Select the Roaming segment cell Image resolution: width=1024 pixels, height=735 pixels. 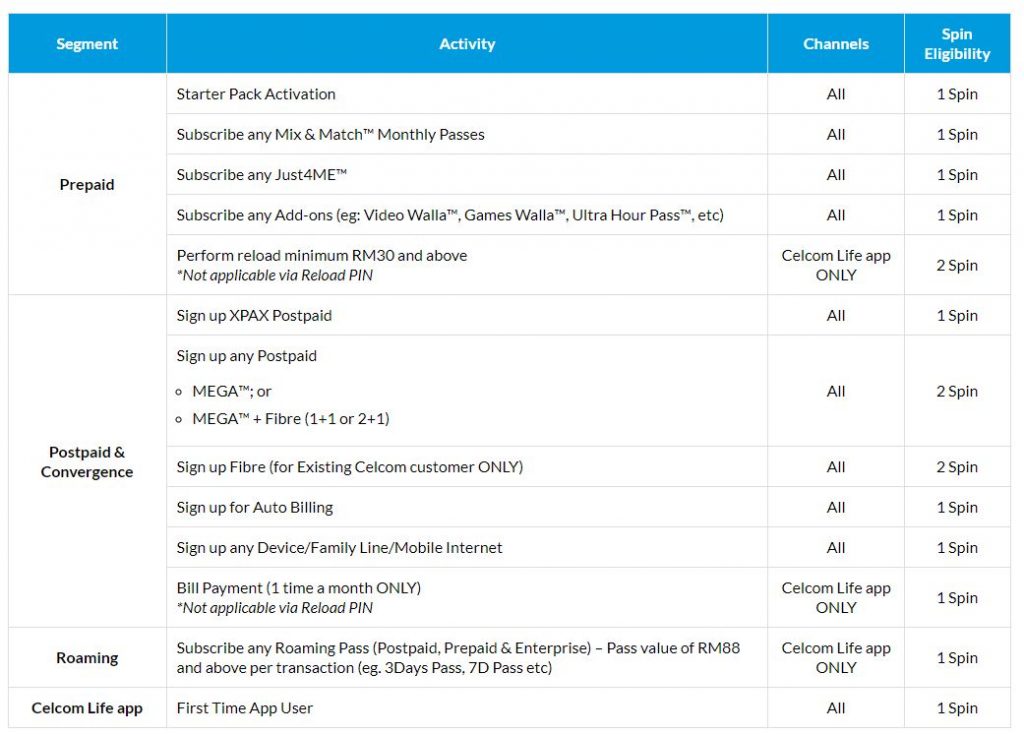(87, 658)
